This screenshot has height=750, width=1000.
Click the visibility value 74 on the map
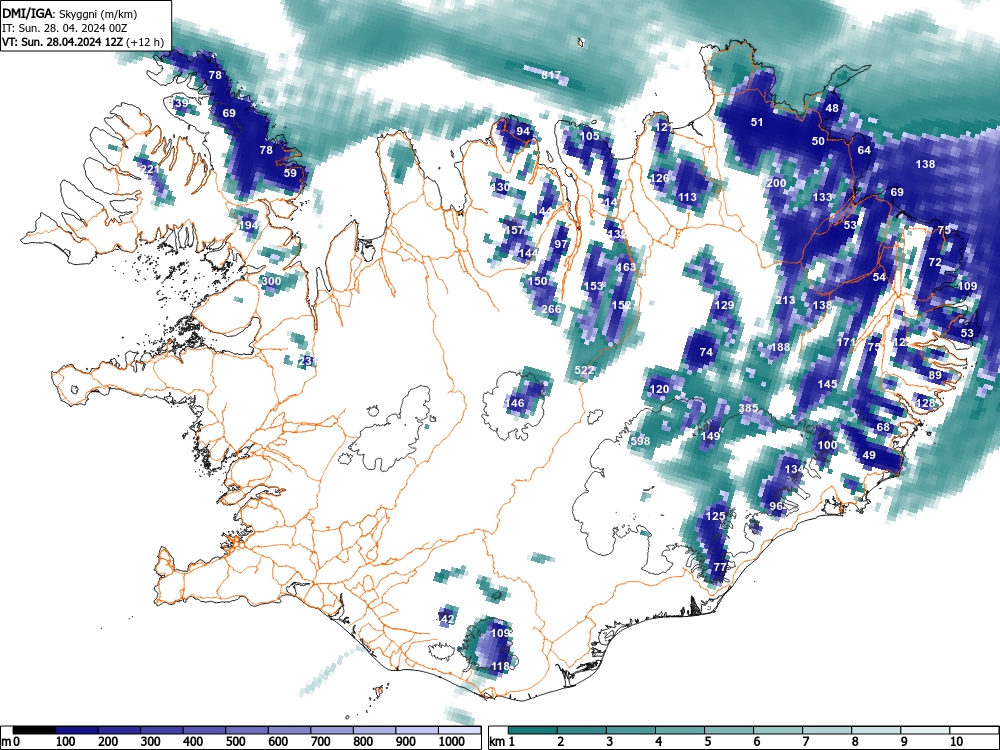(705, 351)
